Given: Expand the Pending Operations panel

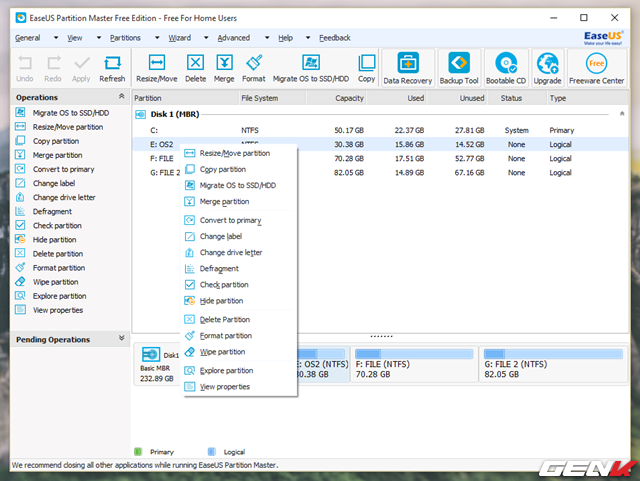Looking at the screenshot, I should 121,338.
